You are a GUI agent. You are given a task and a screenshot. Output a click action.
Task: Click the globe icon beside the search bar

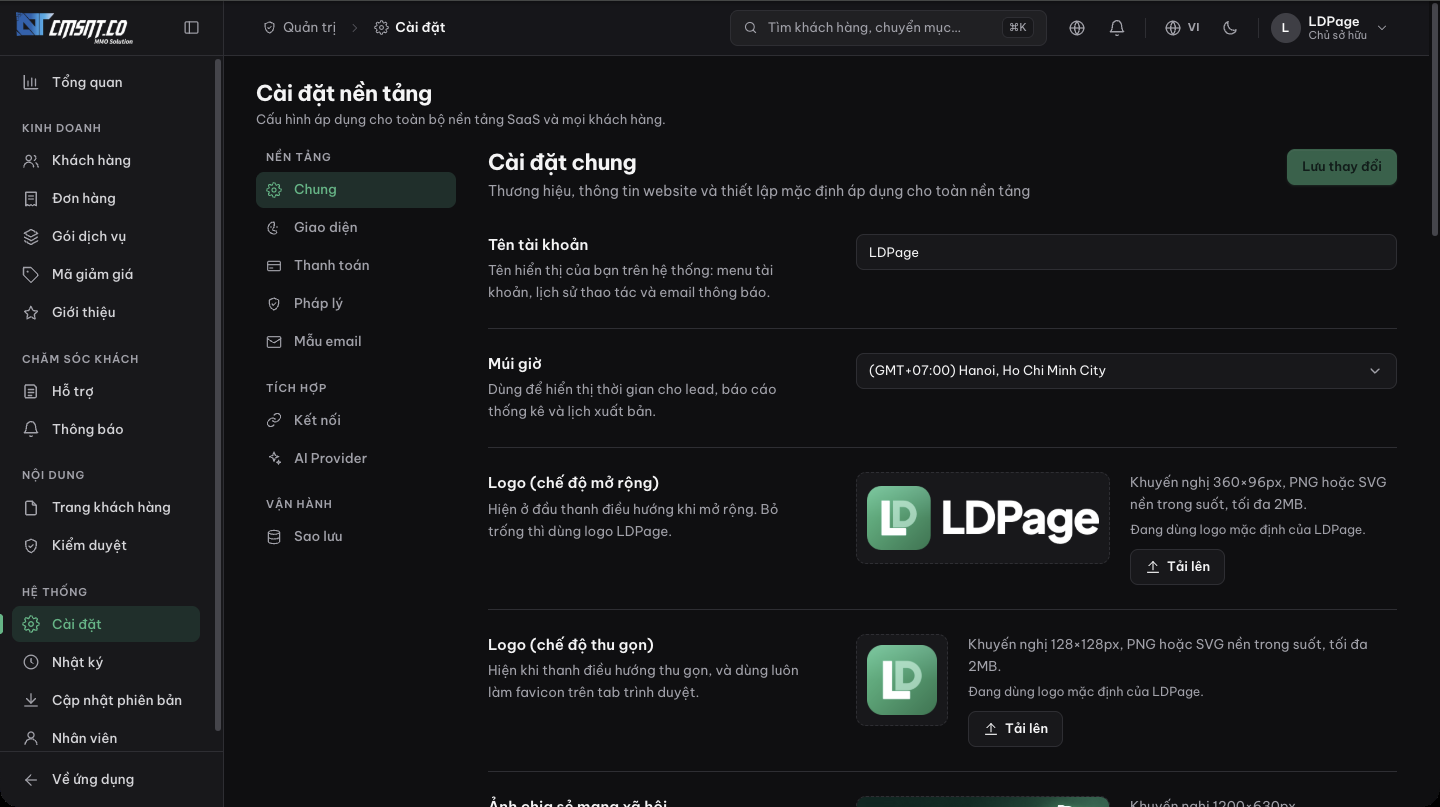1077,28
